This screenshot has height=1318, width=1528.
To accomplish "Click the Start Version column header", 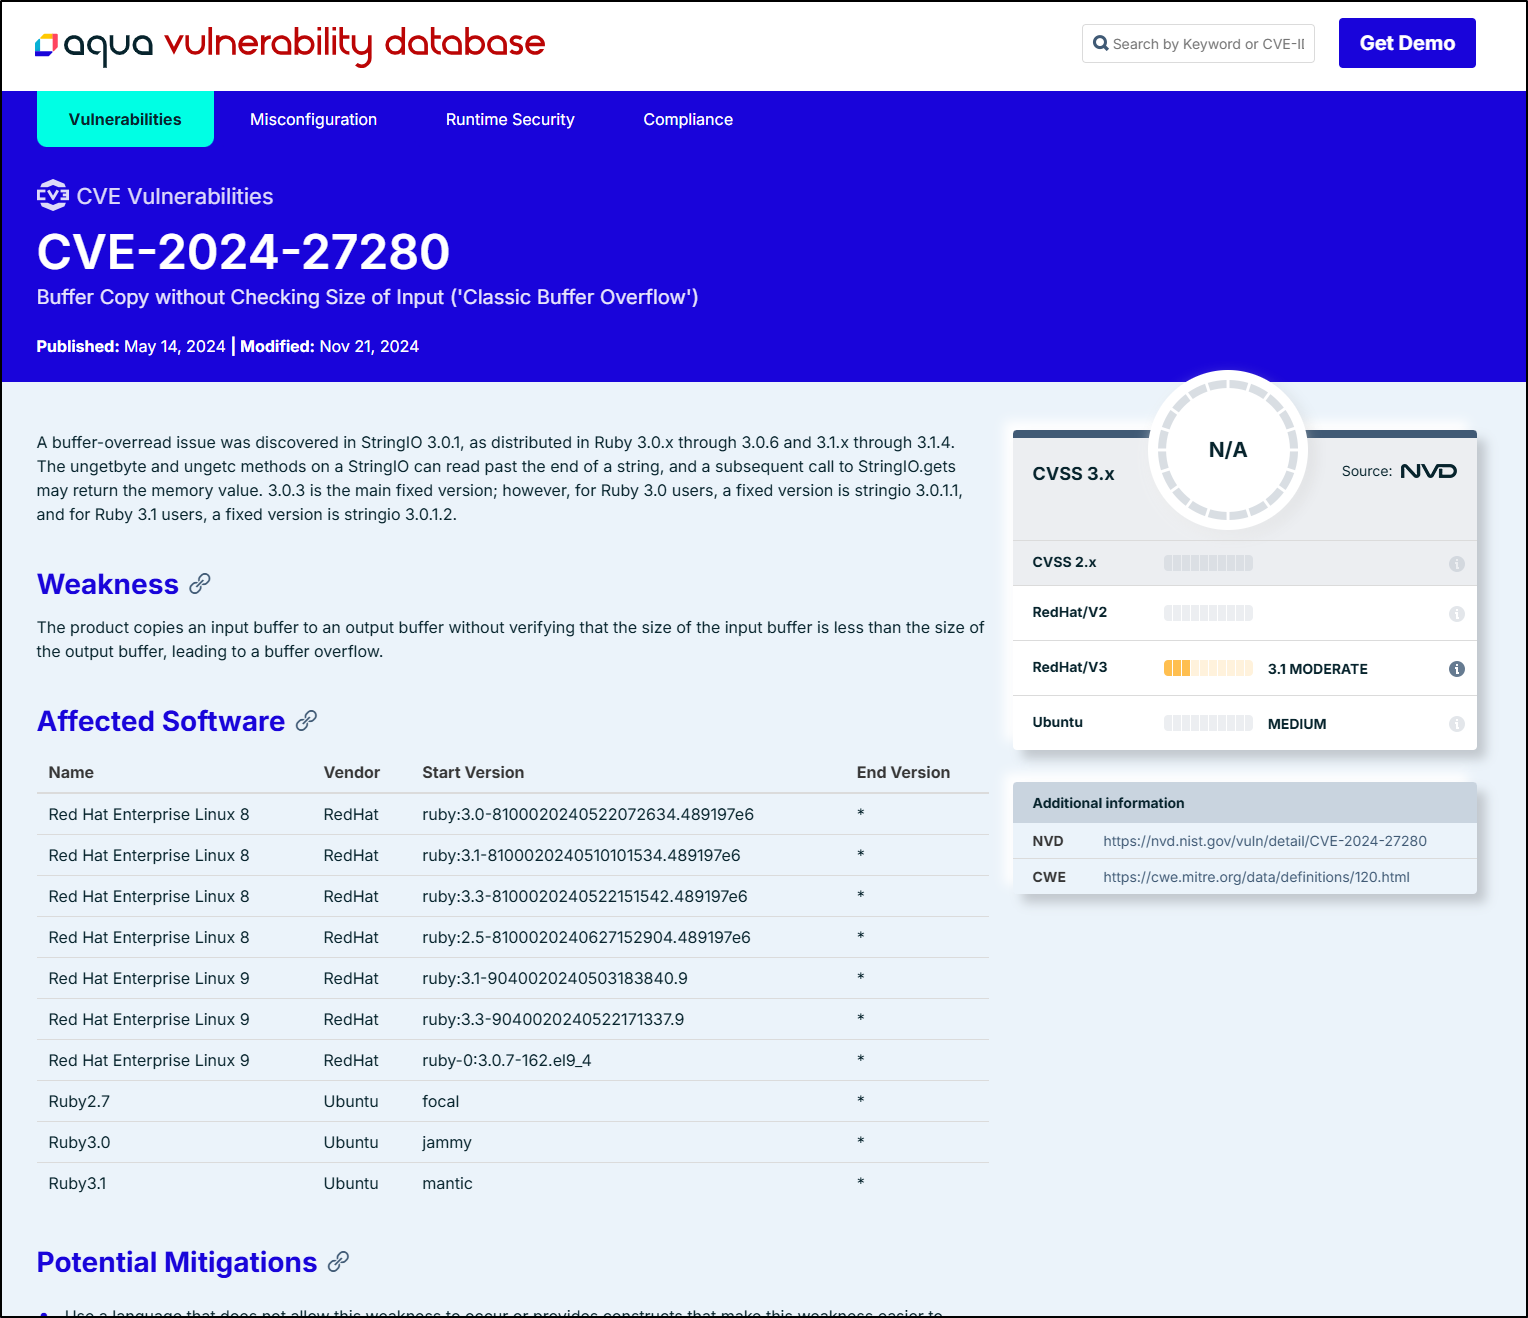I will point(473,772).
